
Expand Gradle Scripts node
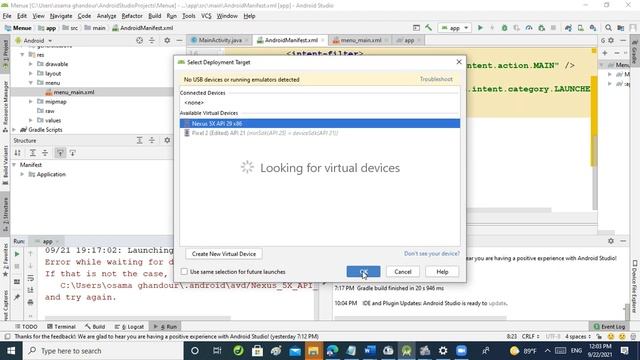pos(15,130)
